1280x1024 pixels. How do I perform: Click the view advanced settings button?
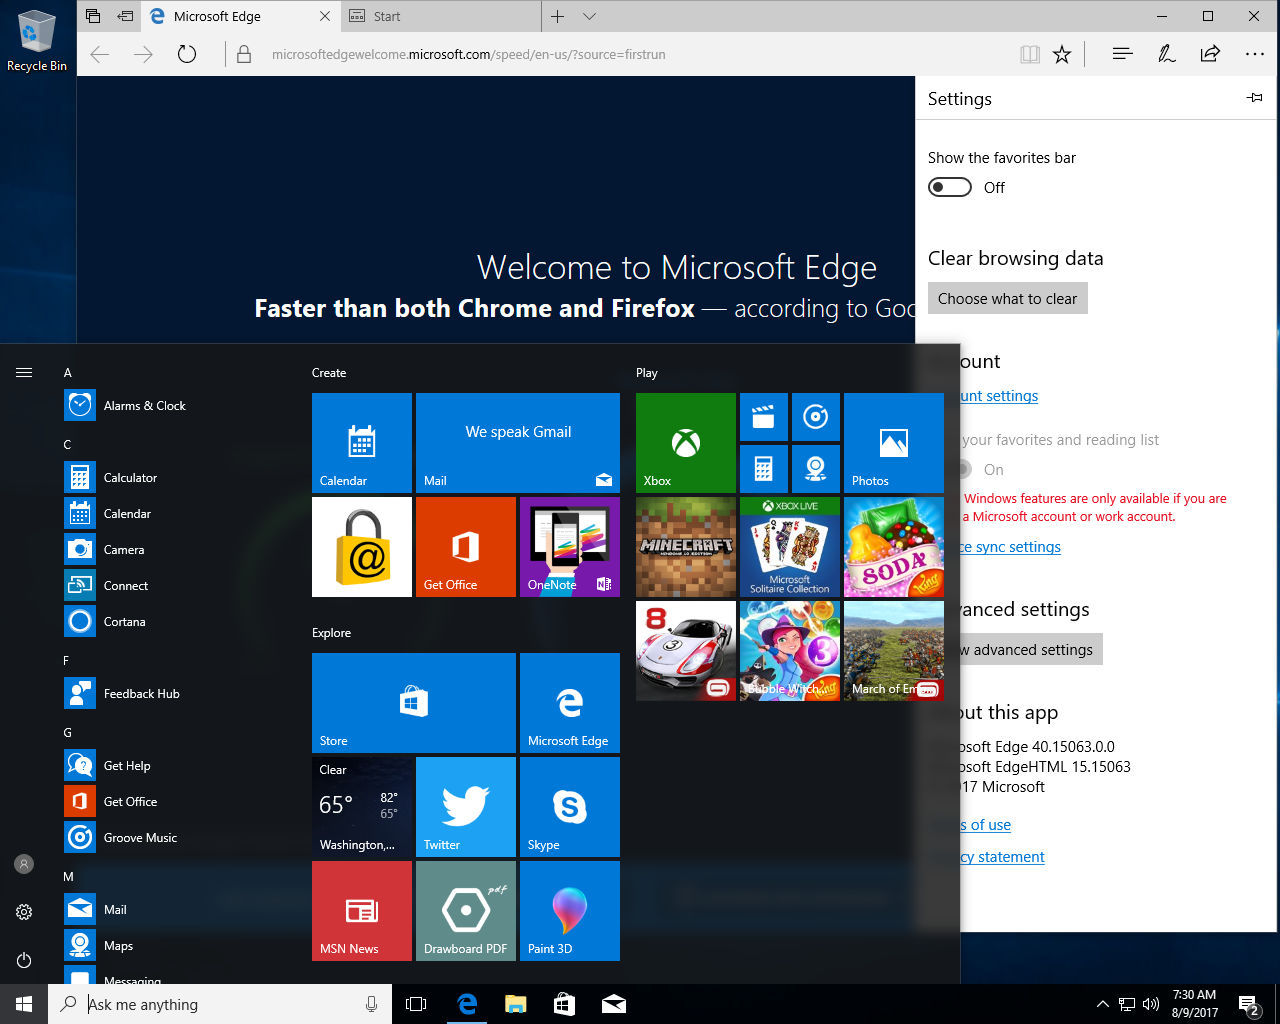(x=1031, y=649)
